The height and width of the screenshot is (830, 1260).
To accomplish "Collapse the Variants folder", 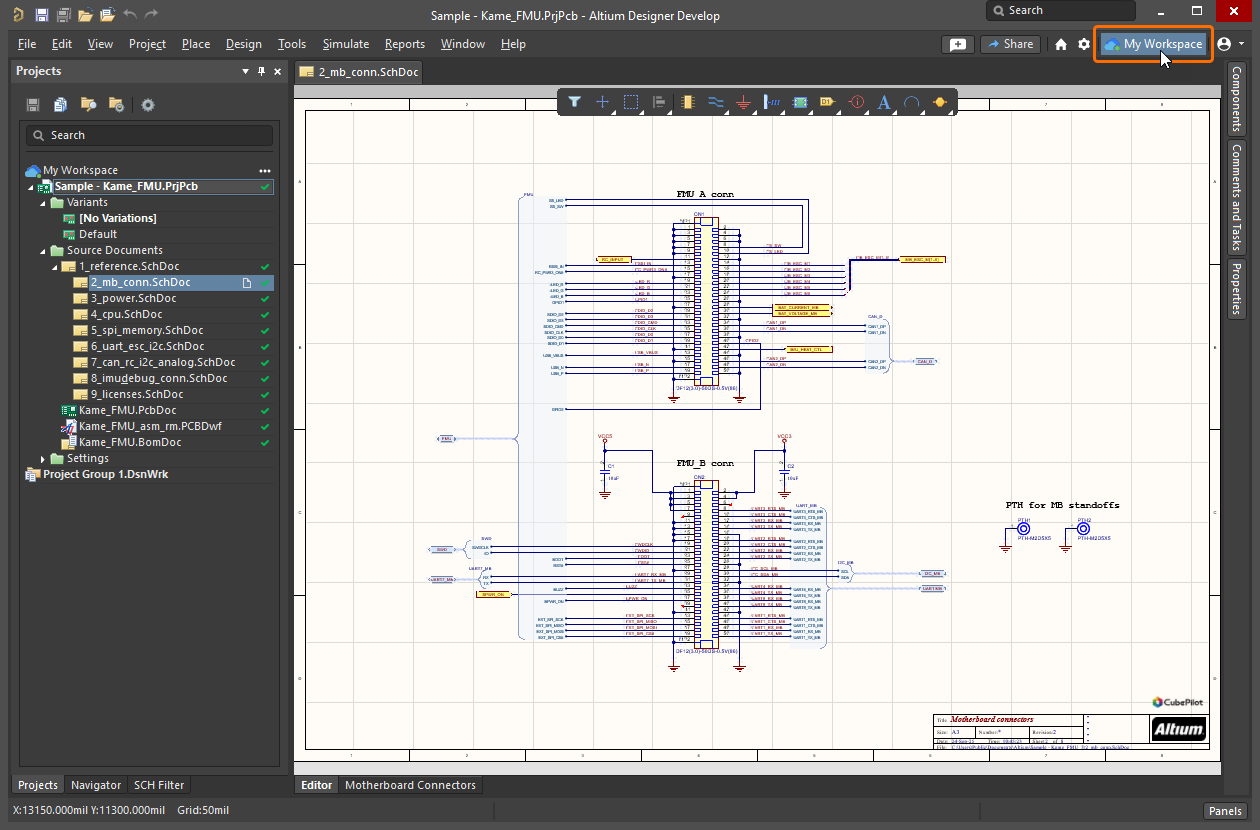I will [43, 202].
